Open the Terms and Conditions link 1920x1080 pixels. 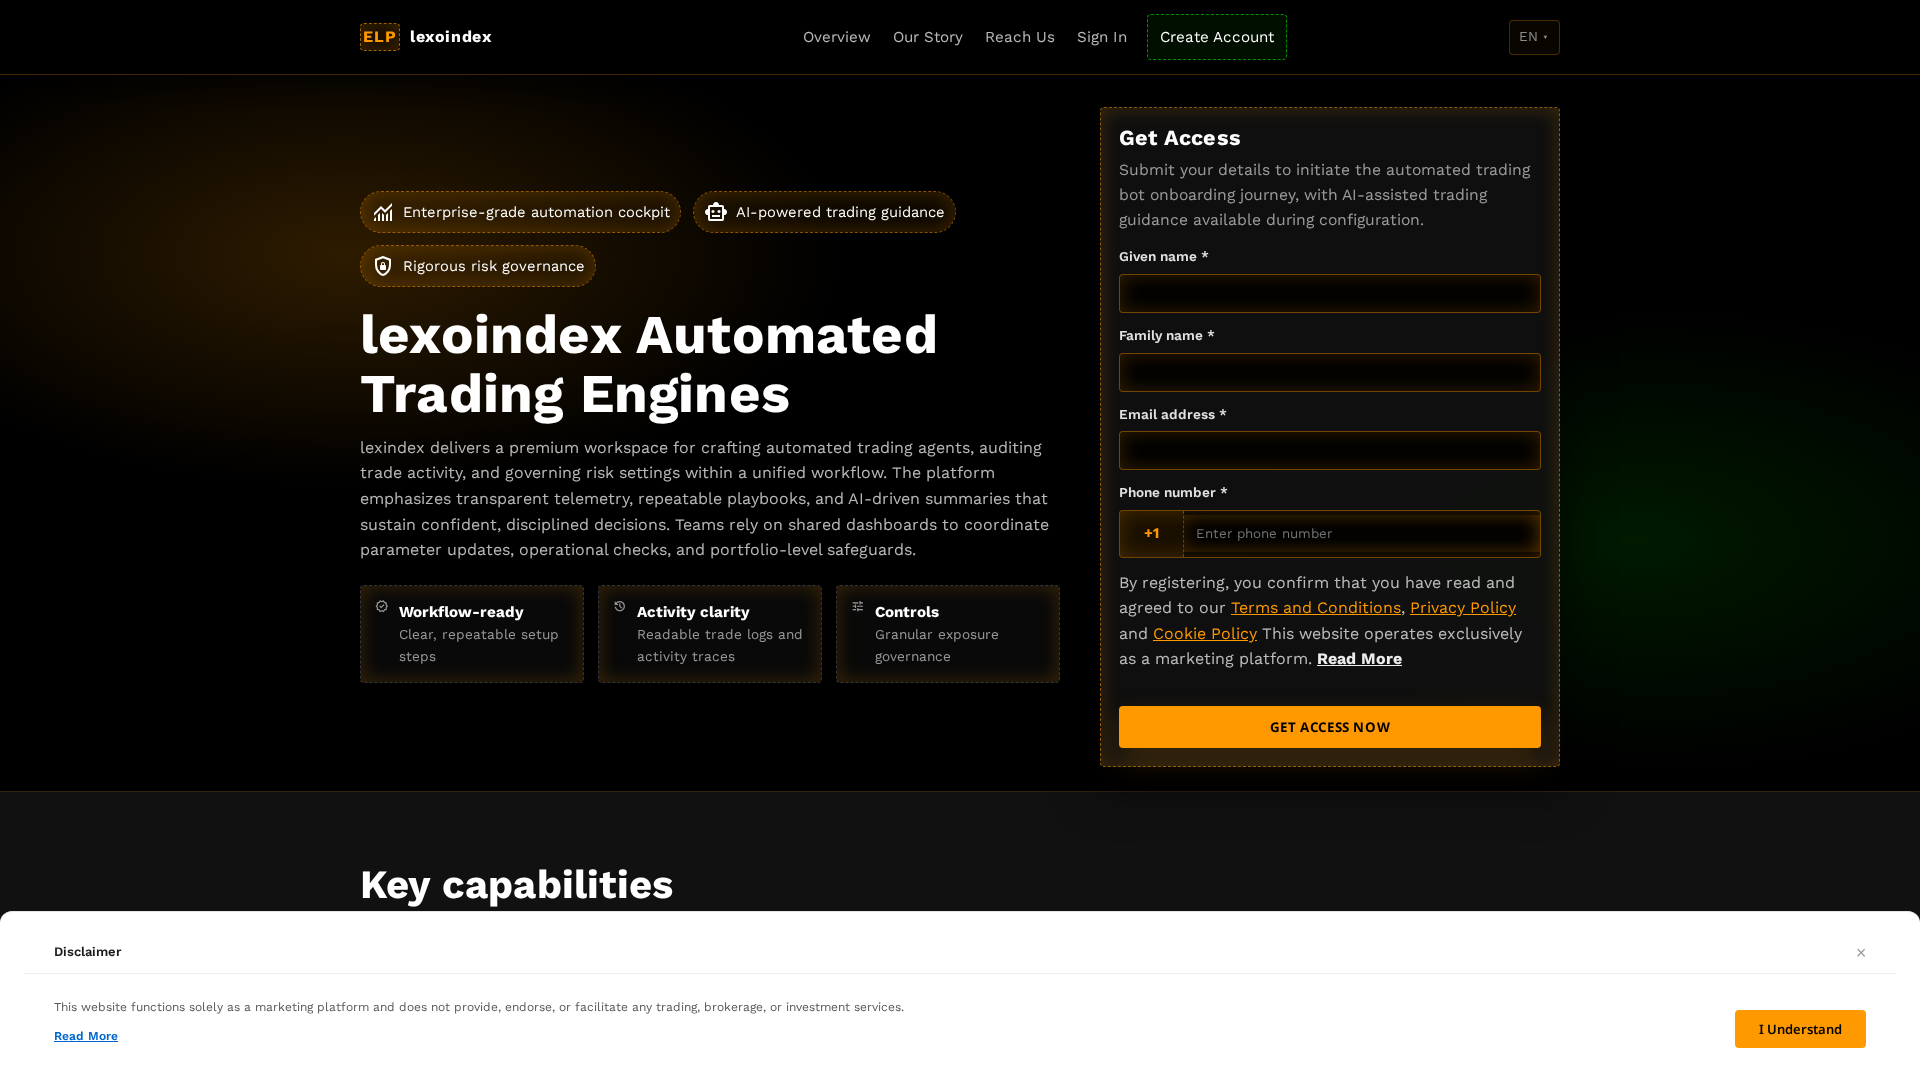coord(1316,608)
